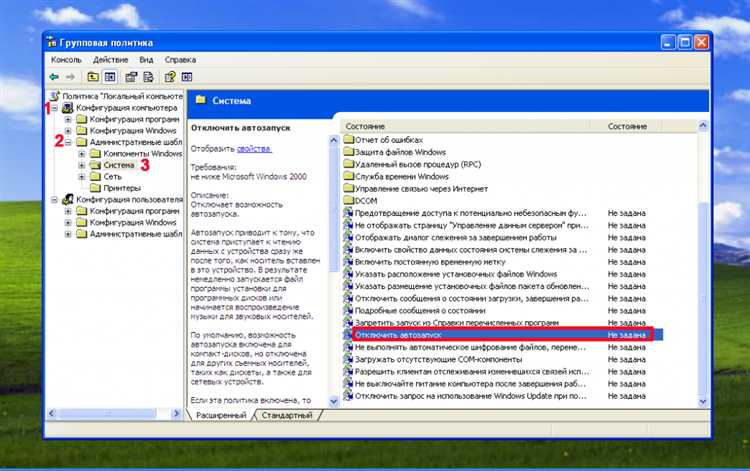
Task: Click the Help toolbar icon with question mark
Action: (x=170, y=77)
